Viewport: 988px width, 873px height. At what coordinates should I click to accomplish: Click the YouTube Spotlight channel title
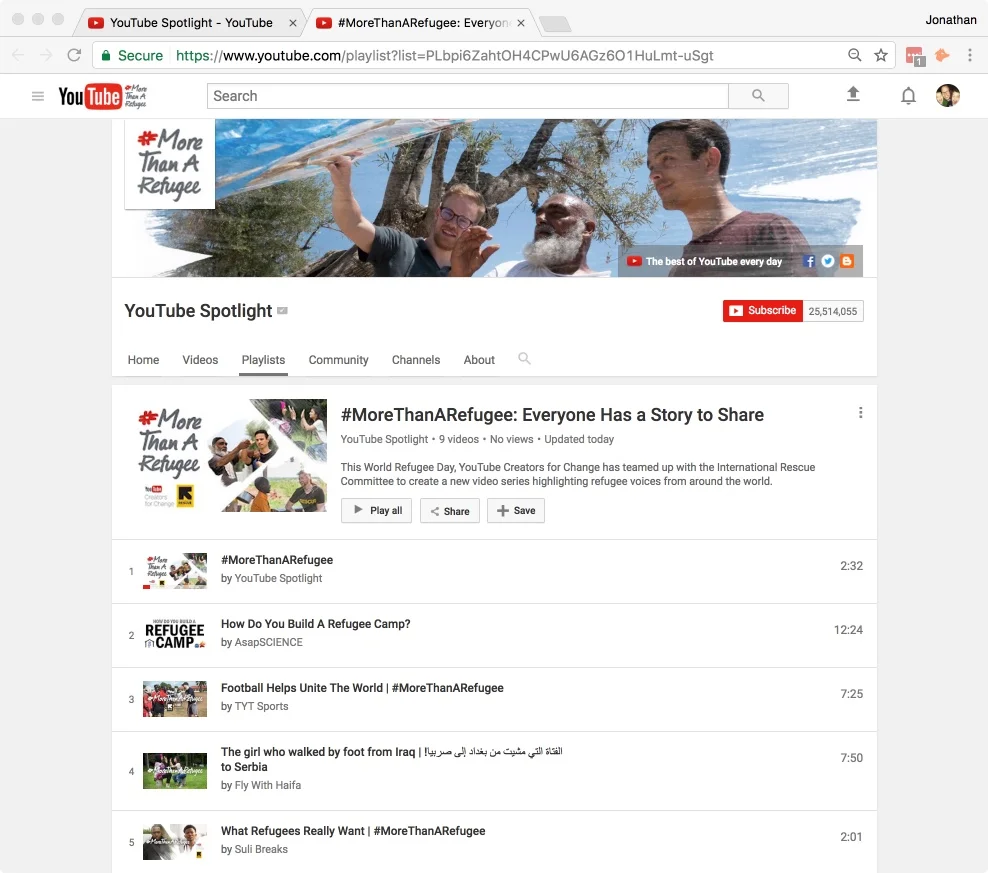(x=198, y=311)
